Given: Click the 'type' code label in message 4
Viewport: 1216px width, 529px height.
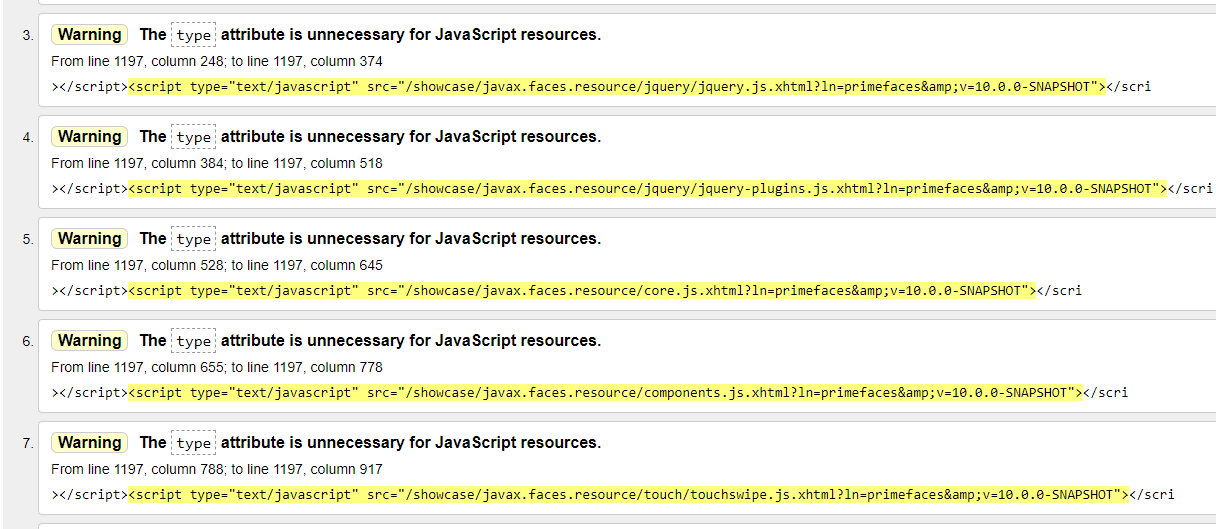Looking at the screenshot, I should coord(194,137).
